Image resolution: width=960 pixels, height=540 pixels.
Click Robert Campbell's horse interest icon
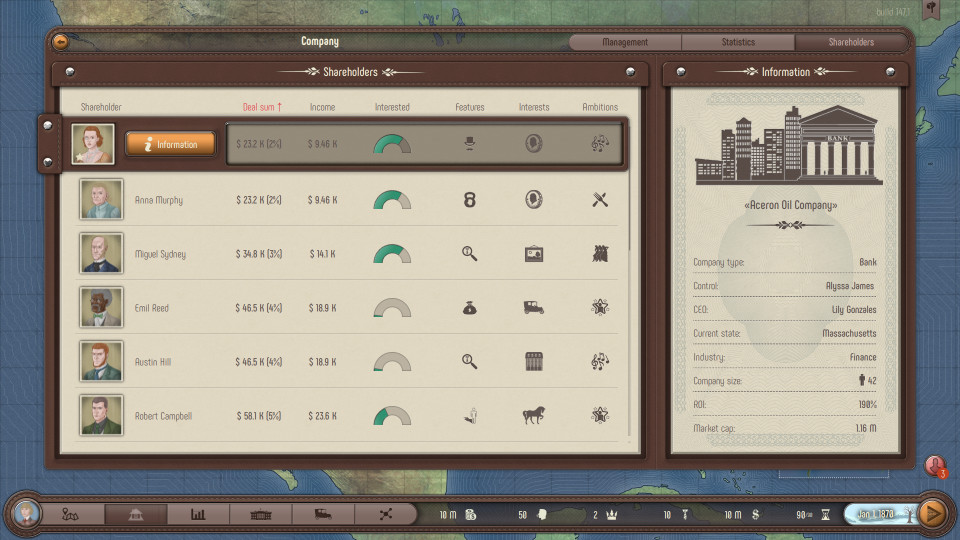tap(534, 415)
